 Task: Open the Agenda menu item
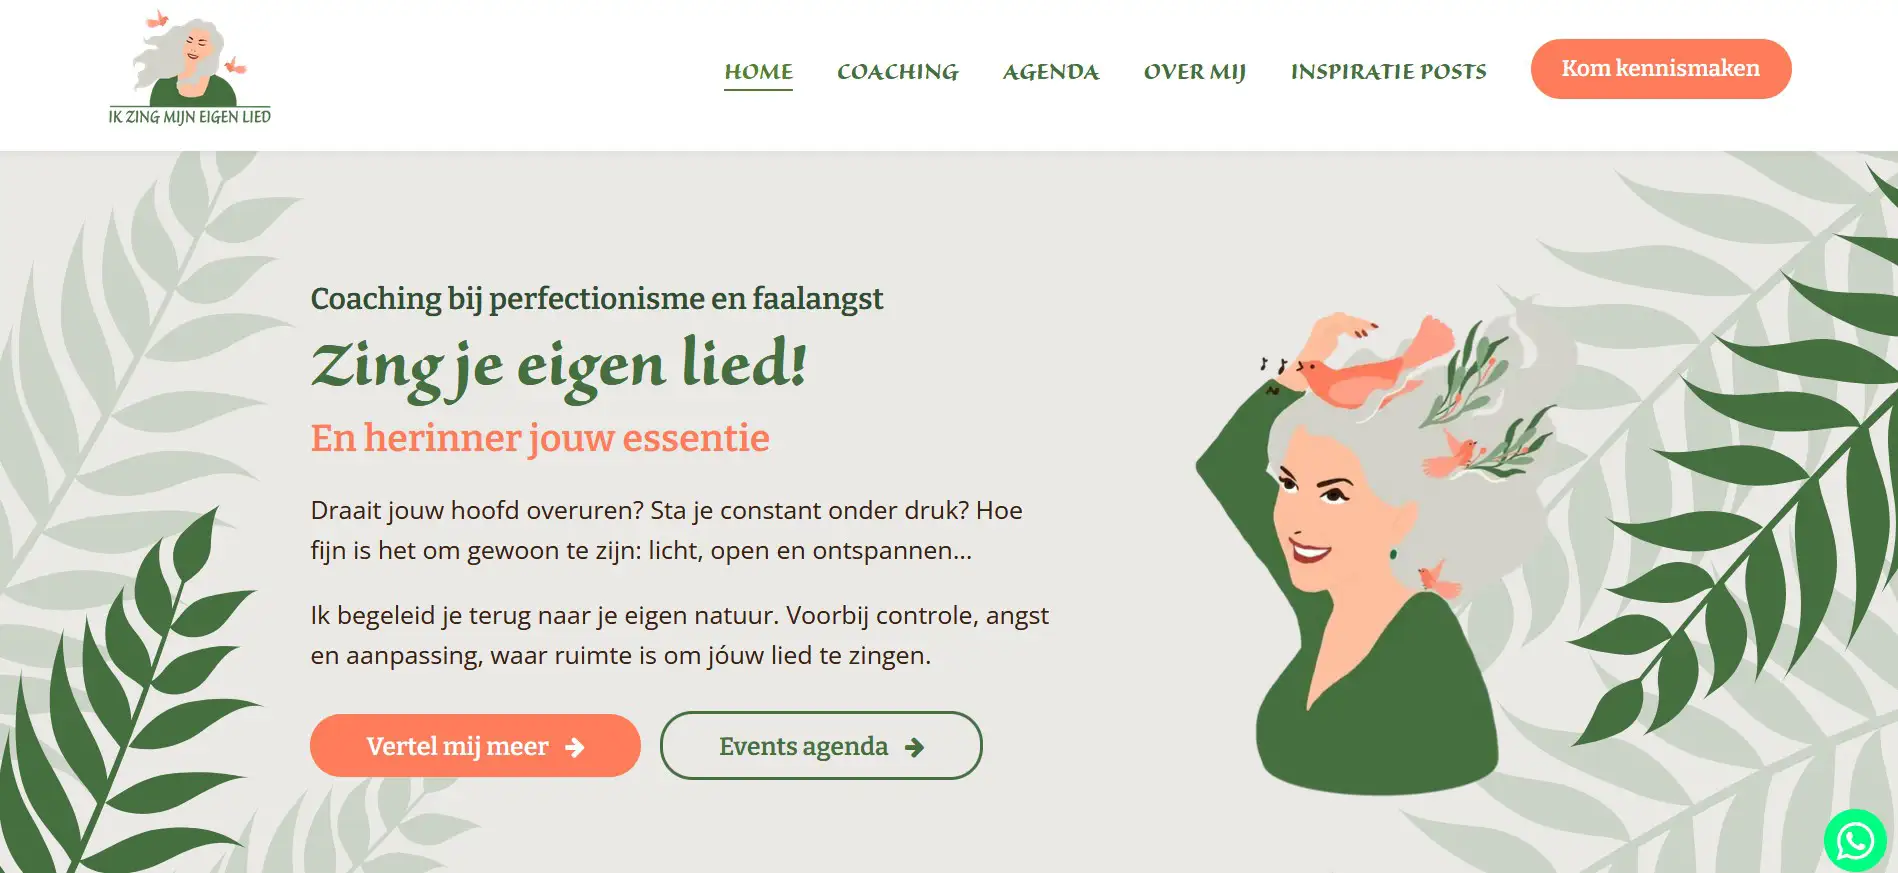(1051, 72)
